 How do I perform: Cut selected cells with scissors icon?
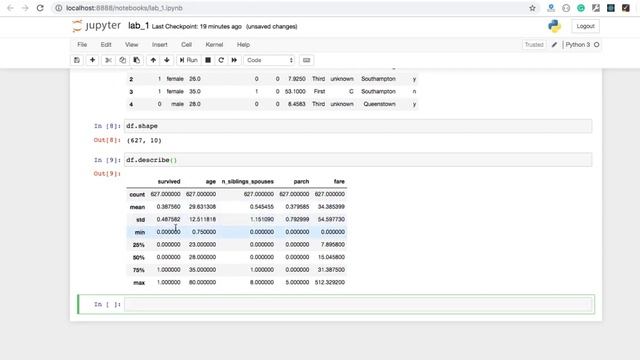click(108, 60)
